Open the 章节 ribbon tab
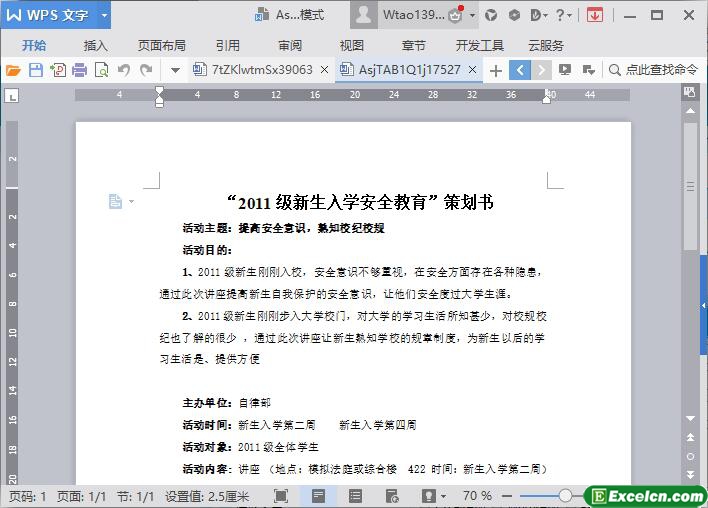The image size is (708, 508). click(x=413, y=46)
